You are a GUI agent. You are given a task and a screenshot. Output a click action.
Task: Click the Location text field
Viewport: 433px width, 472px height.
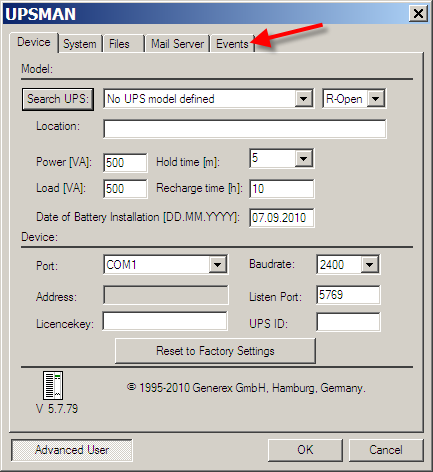coord(245,129)
